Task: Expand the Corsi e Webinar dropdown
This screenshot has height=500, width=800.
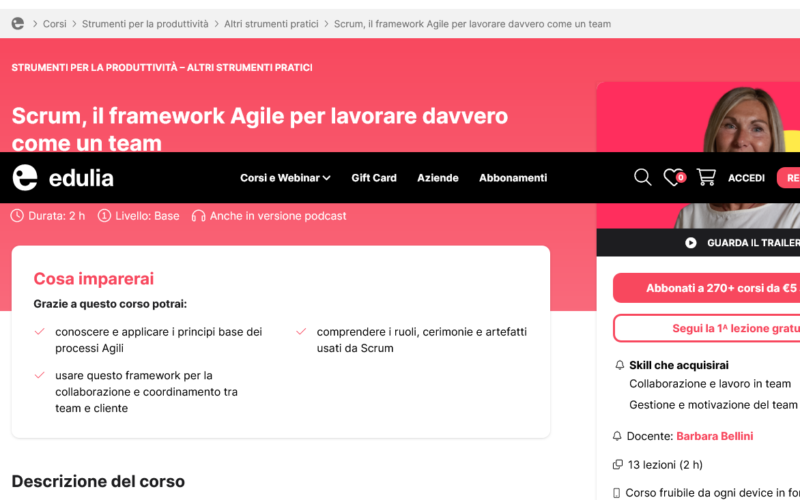Action: (x=285, y=178)
